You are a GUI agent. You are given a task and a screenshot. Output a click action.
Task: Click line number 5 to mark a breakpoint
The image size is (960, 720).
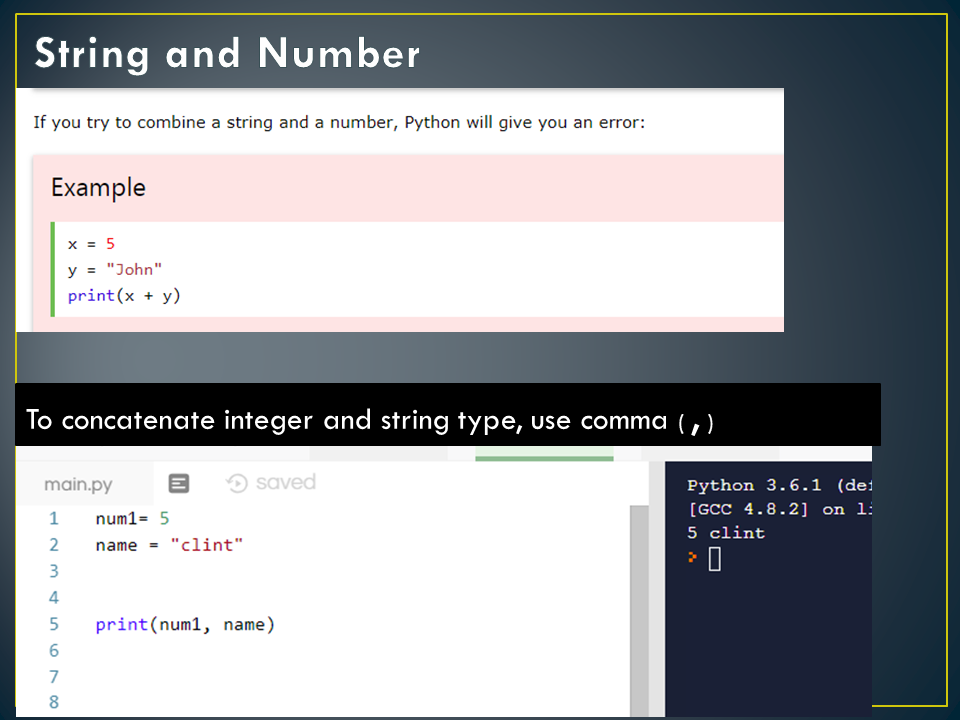[53, 624]
